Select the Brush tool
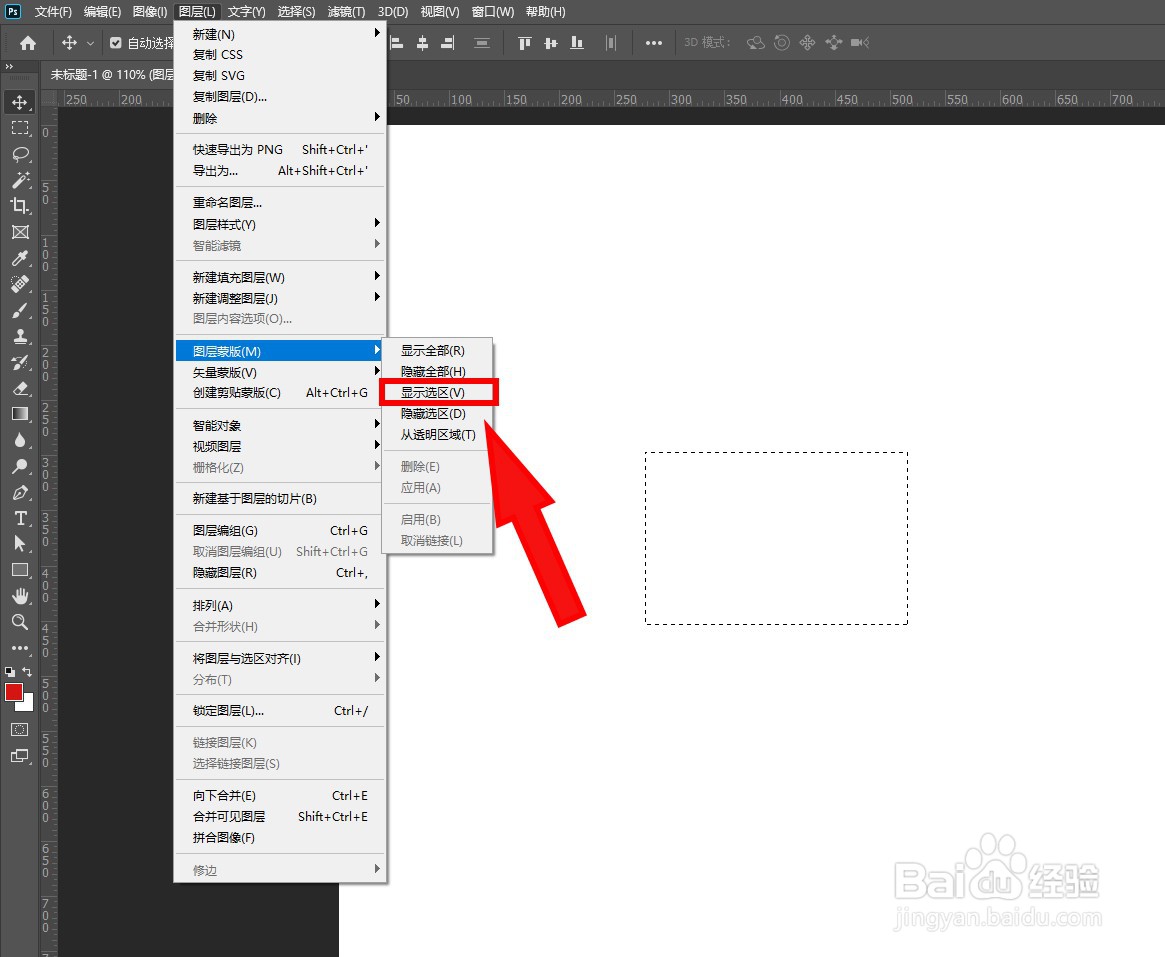This screenshot has height=957, width=1165. click(20, 310)
